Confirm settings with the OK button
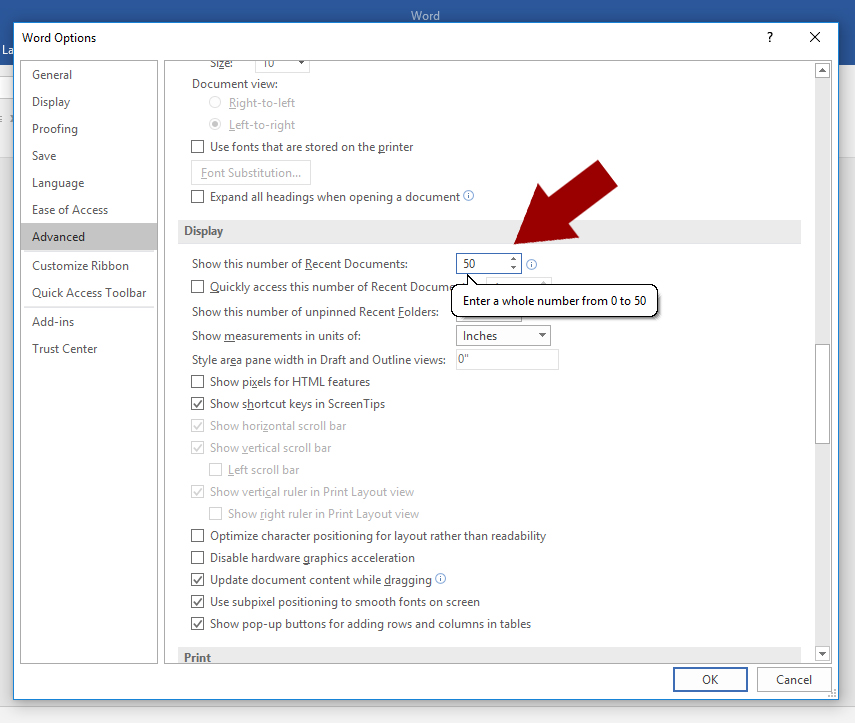Image resolution: width=855 pixels, height=723 pixels. [710, 679]
